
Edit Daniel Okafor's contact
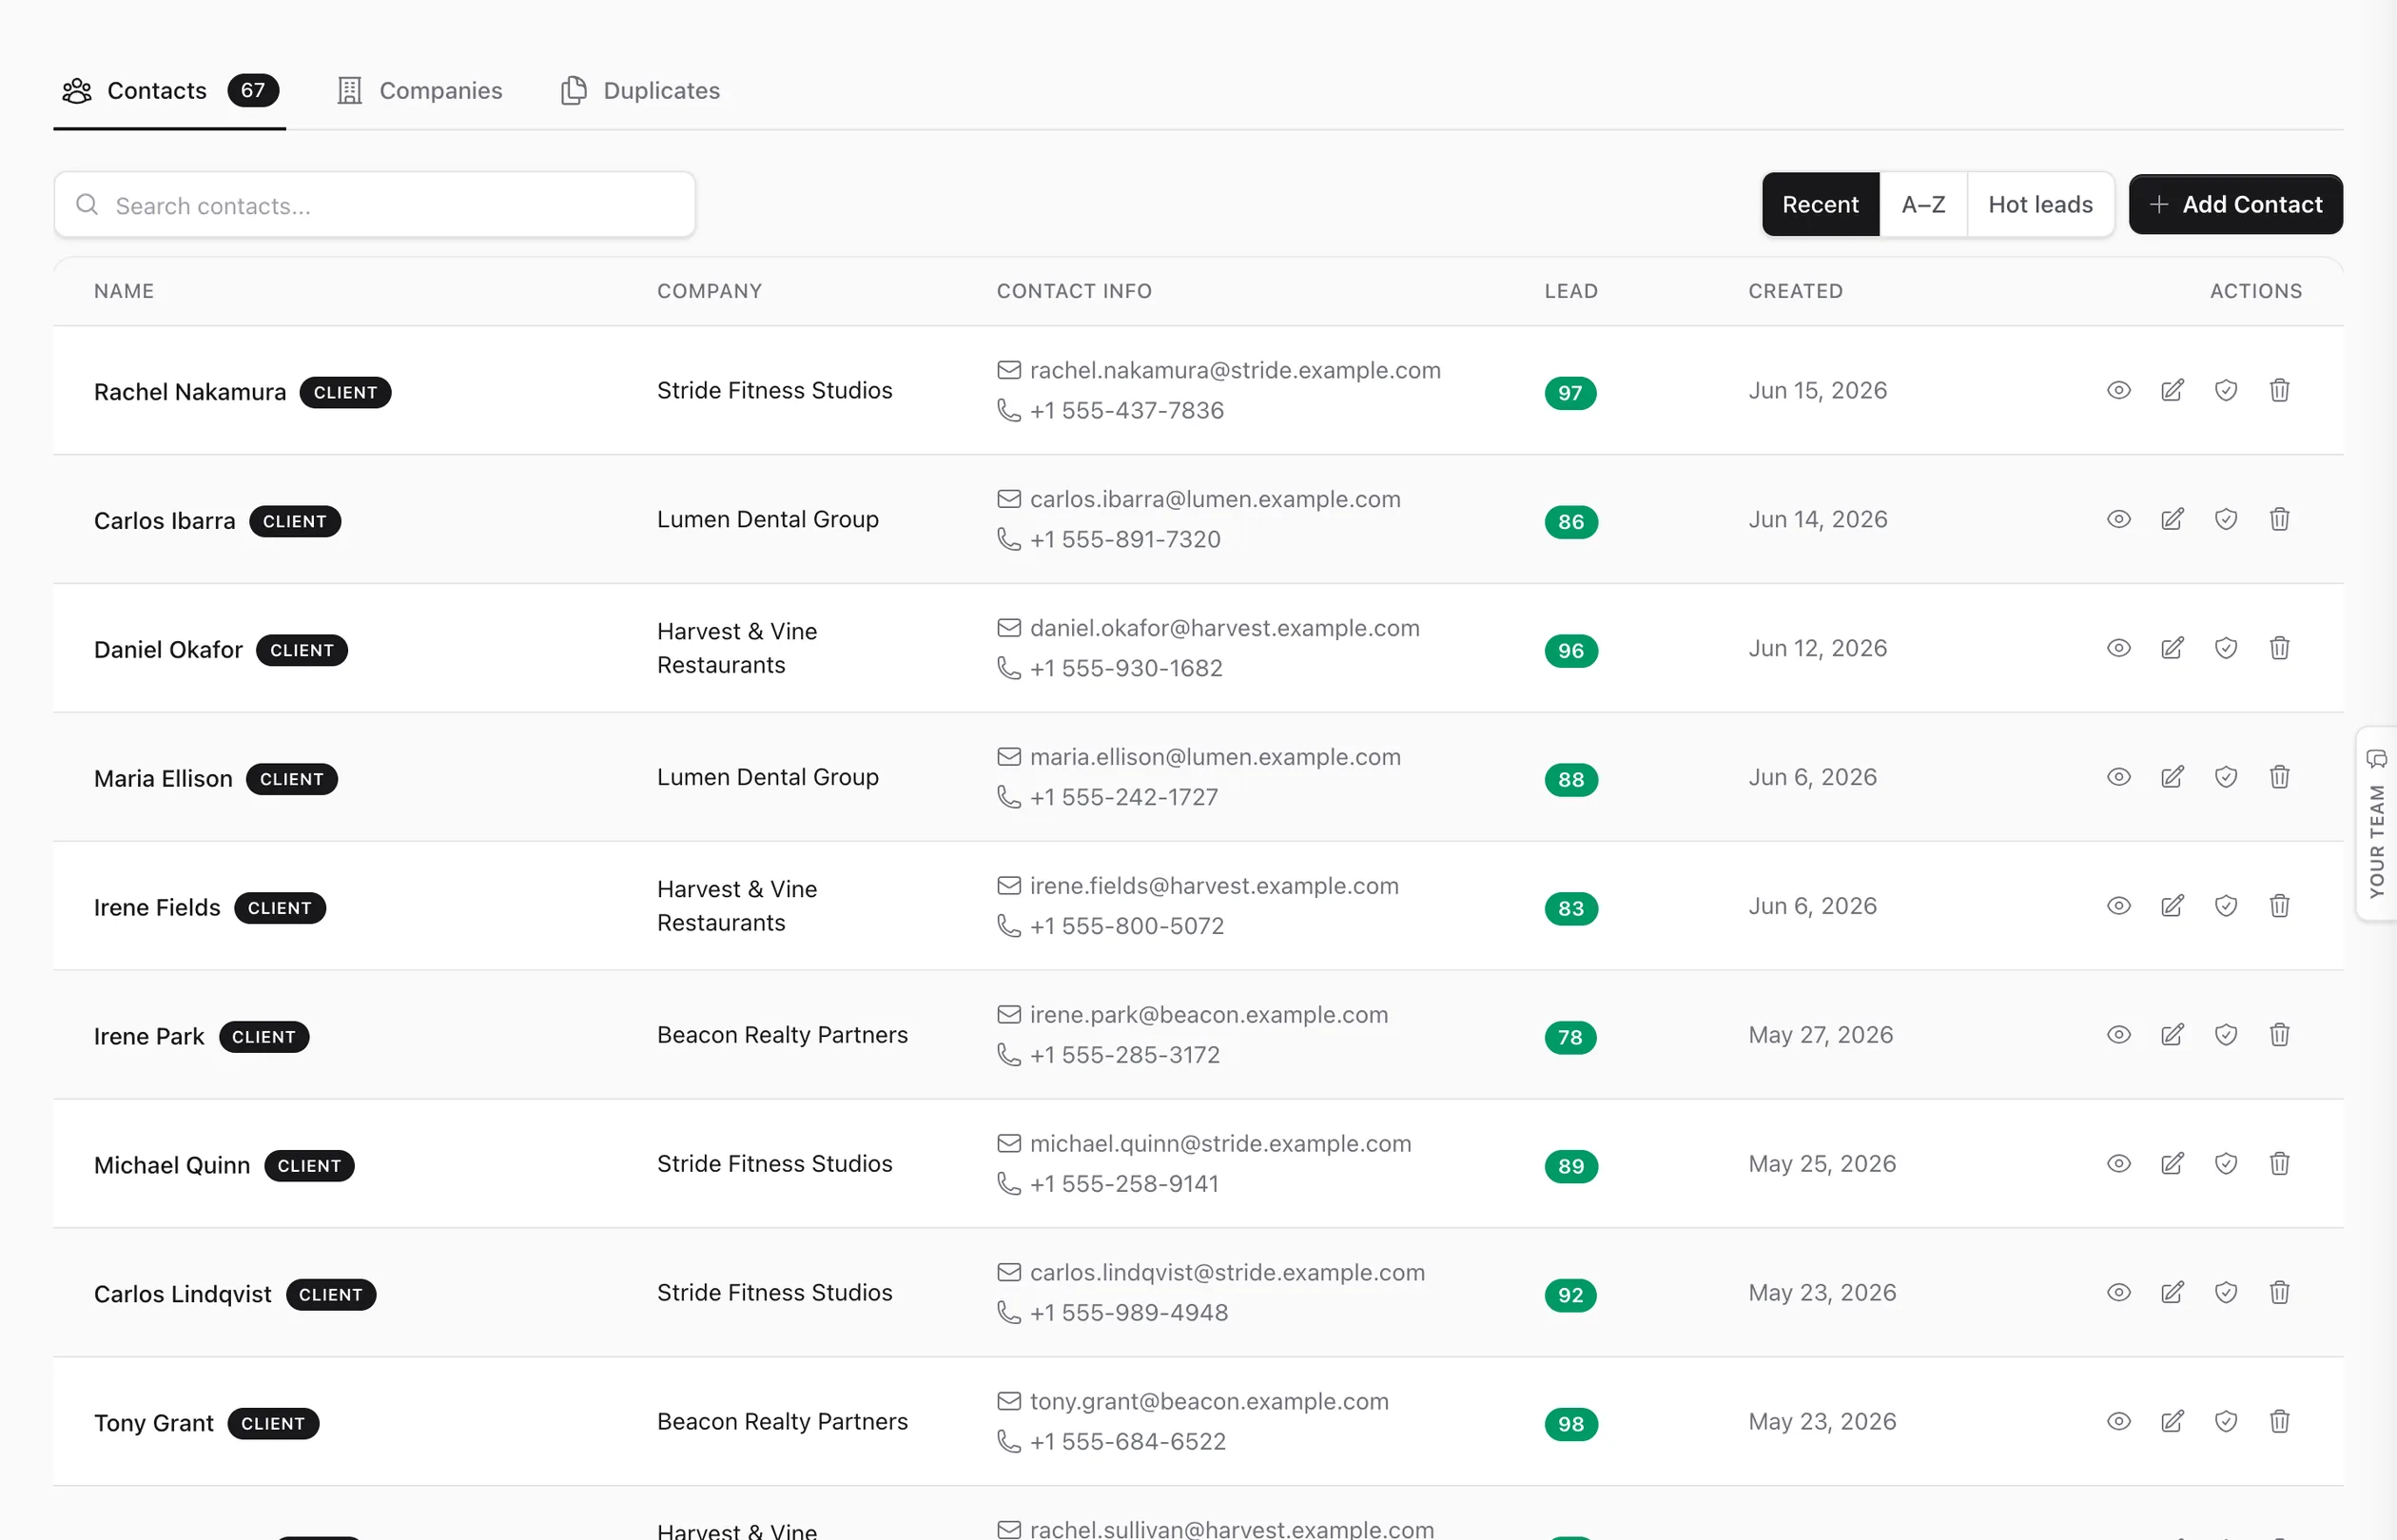(2172, 648)
